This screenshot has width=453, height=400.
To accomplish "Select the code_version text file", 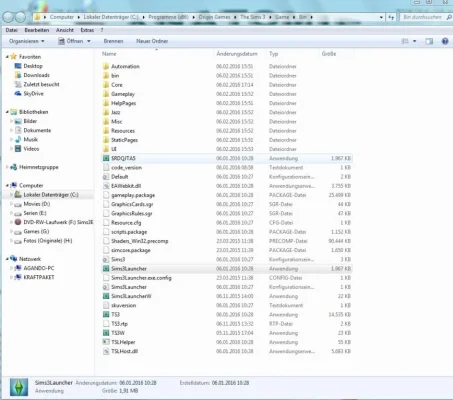I will tap(126, 168).
